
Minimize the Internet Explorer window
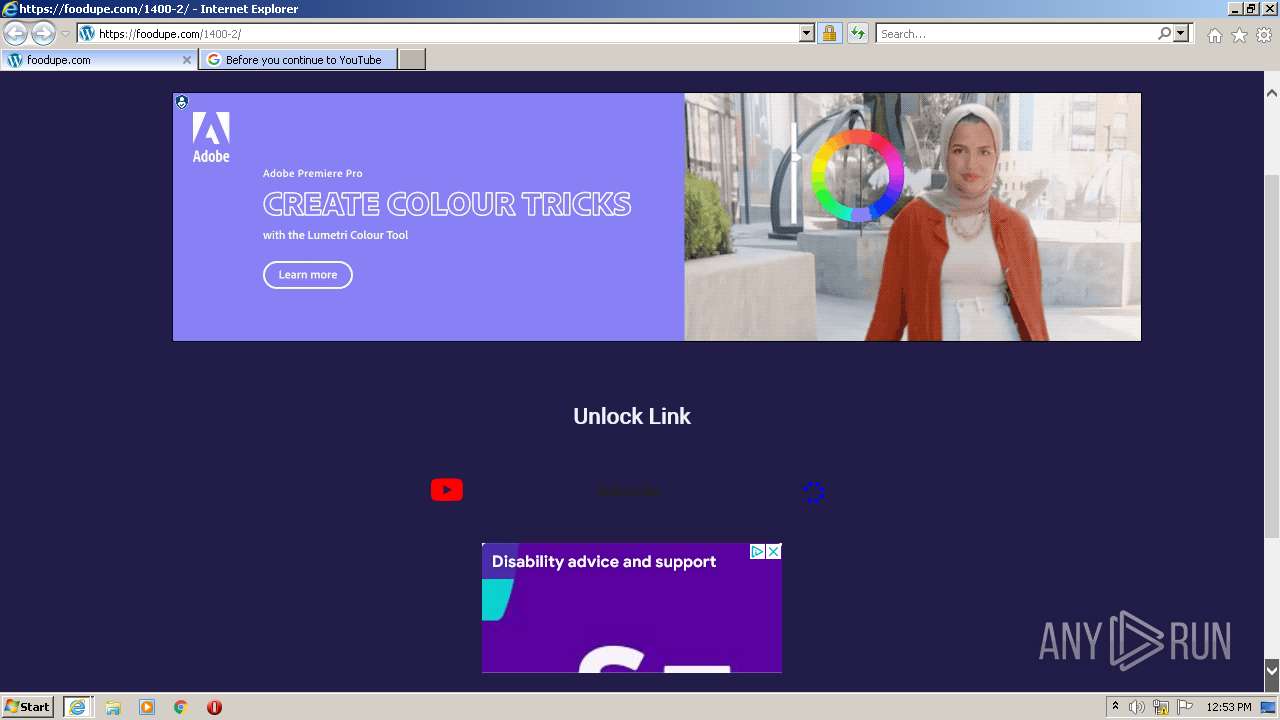1234,8
